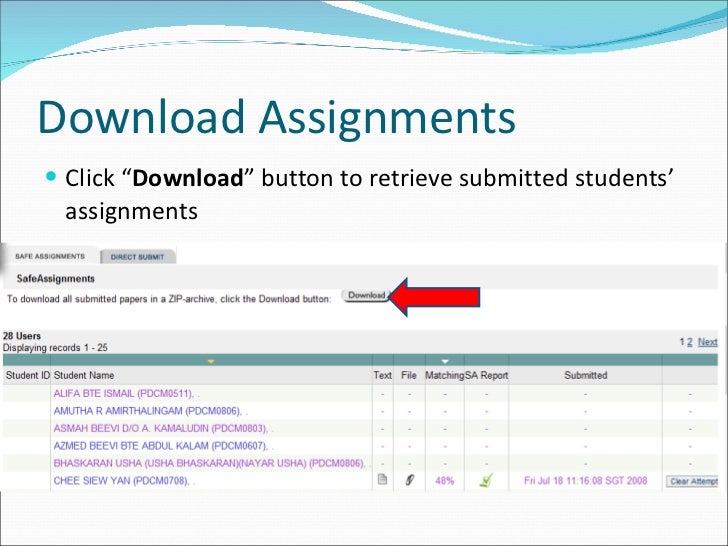This screenshot has width=728, height=546.
Task: Click the Matching column header
Action: pos(444,375)
